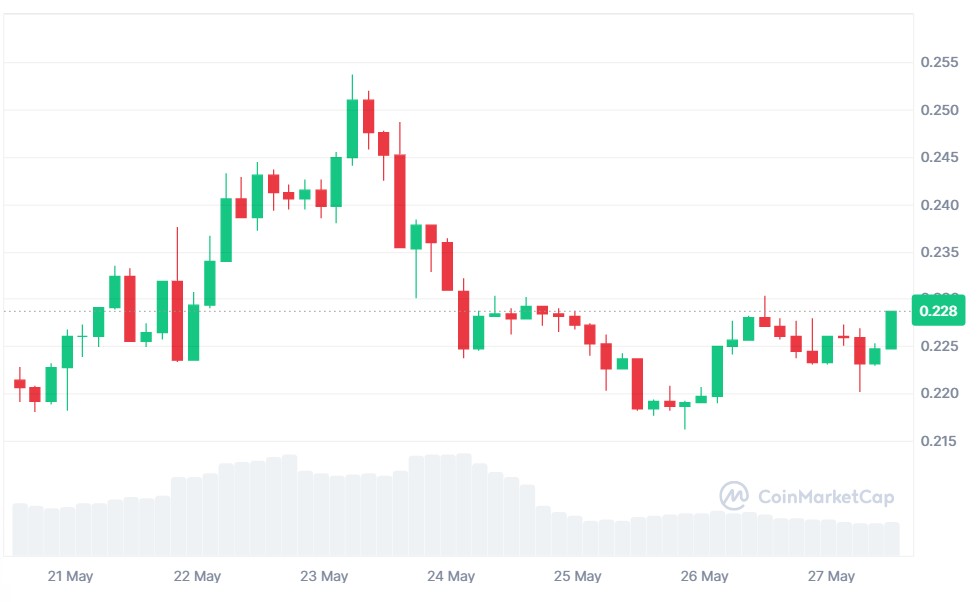
Task: Select the 22 May date label
Action: pyautogui.click(x=197, y=577)
